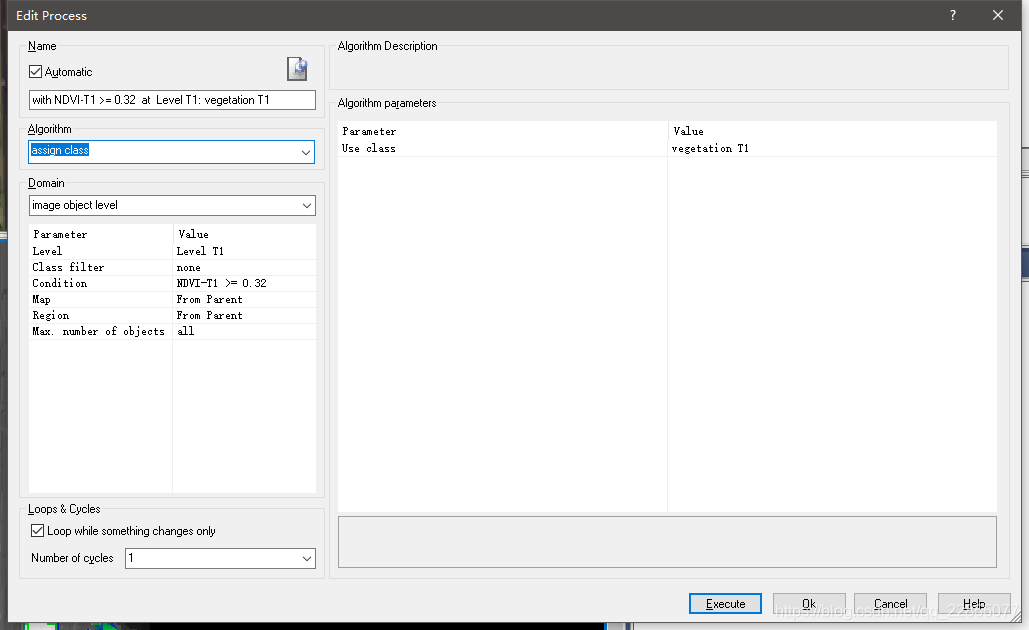Click the edit process name document icon
Screen dimensions: 1029x630
coord(297,69)
